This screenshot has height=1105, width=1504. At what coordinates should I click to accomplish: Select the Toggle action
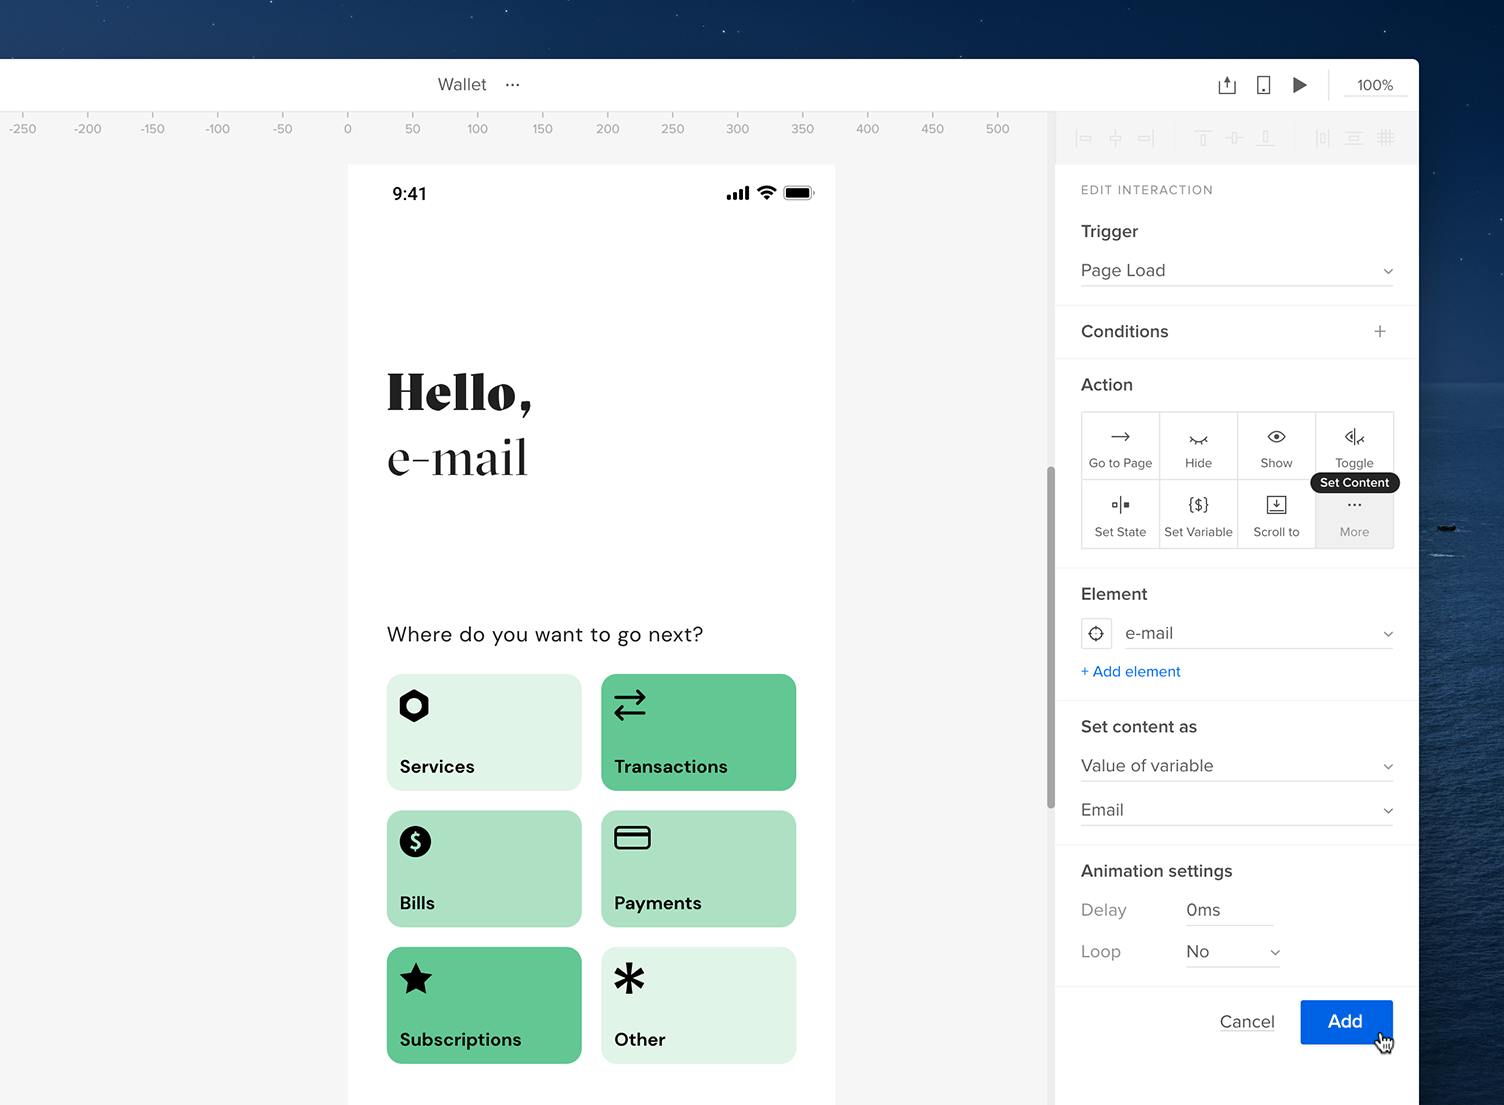pyautogui.click(x=1354, y=446)
